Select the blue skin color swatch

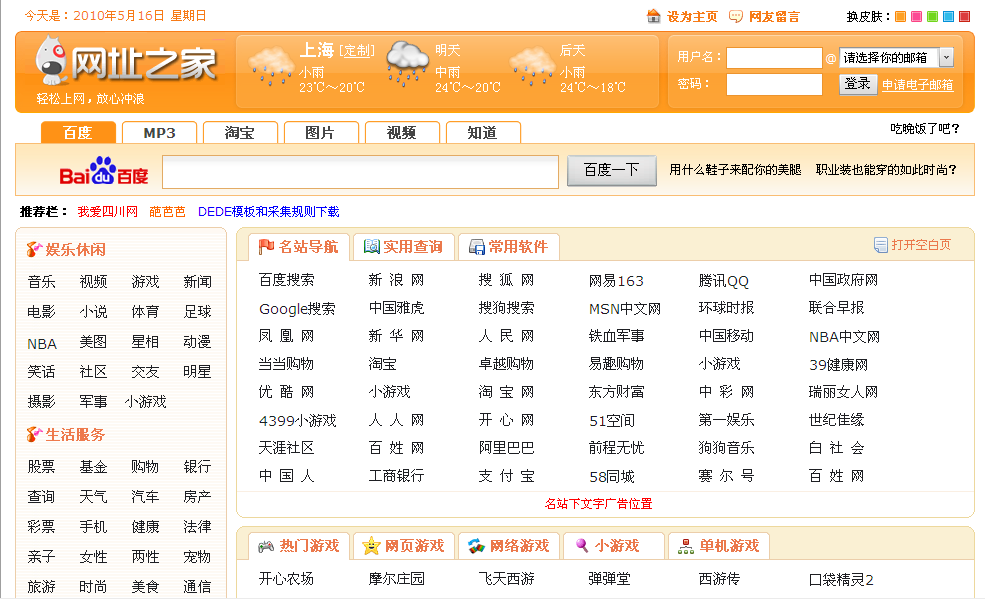(x=949, y=16)
